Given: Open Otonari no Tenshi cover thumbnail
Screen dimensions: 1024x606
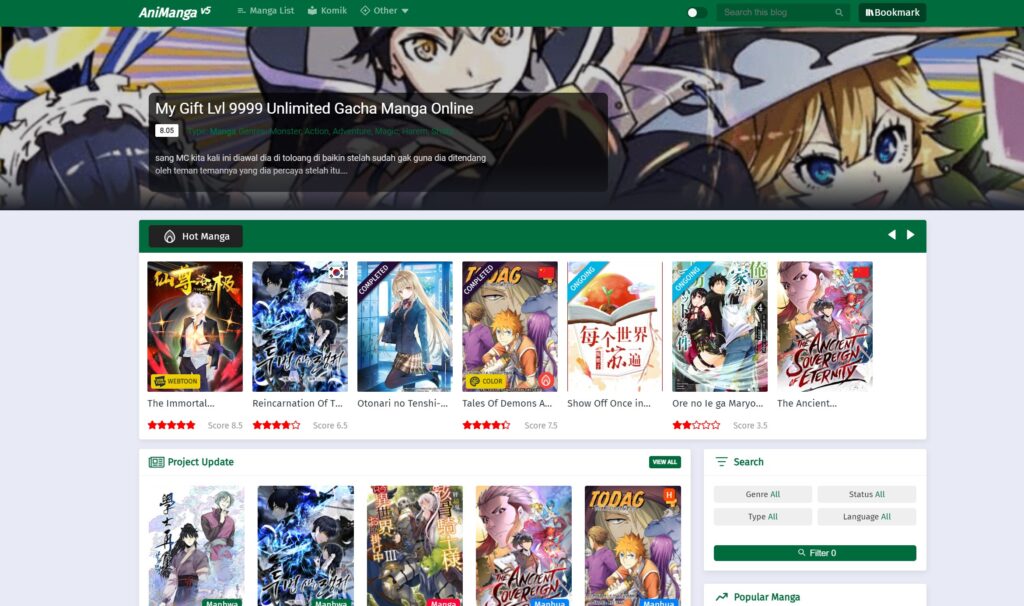Looking at the screenshot, I should [x=405, y=327].
